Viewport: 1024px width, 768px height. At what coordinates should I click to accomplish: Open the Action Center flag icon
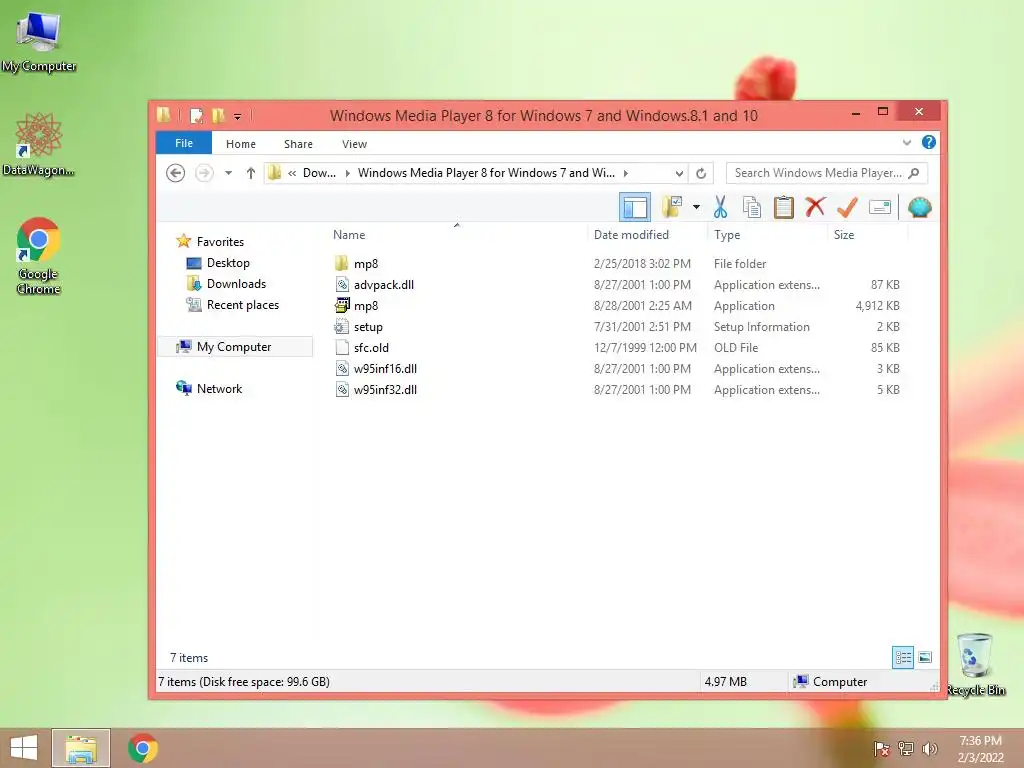tap(882, 748)
